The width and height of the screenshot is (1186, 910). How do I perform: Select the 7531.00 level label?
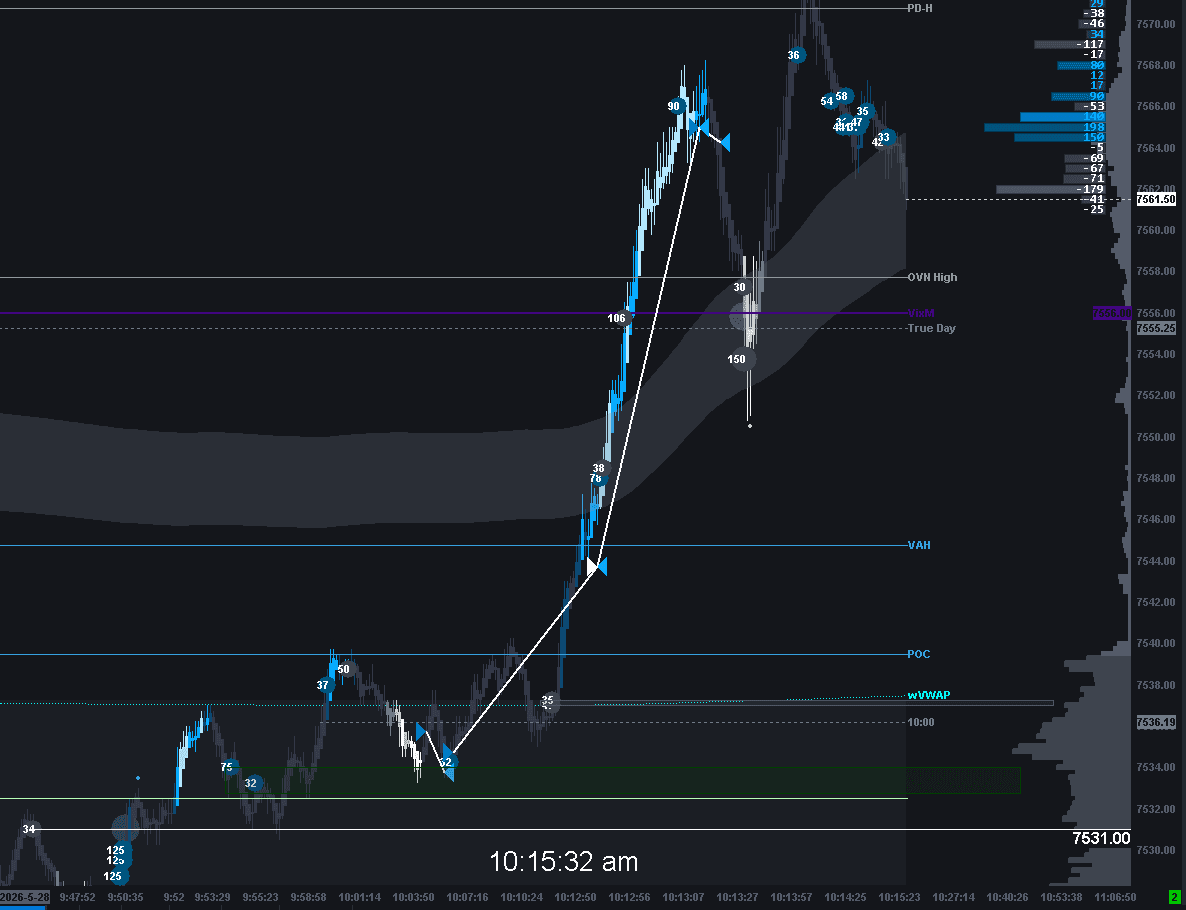click(x=1101, y=838)
